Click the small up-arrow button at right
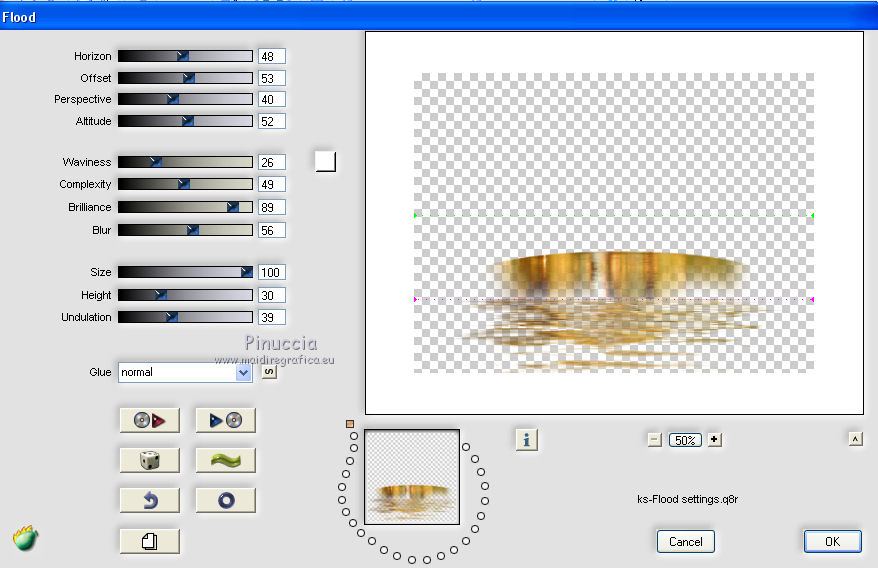Image resolution: width=878 pixels, height=568 pixels. coord(856,439)
